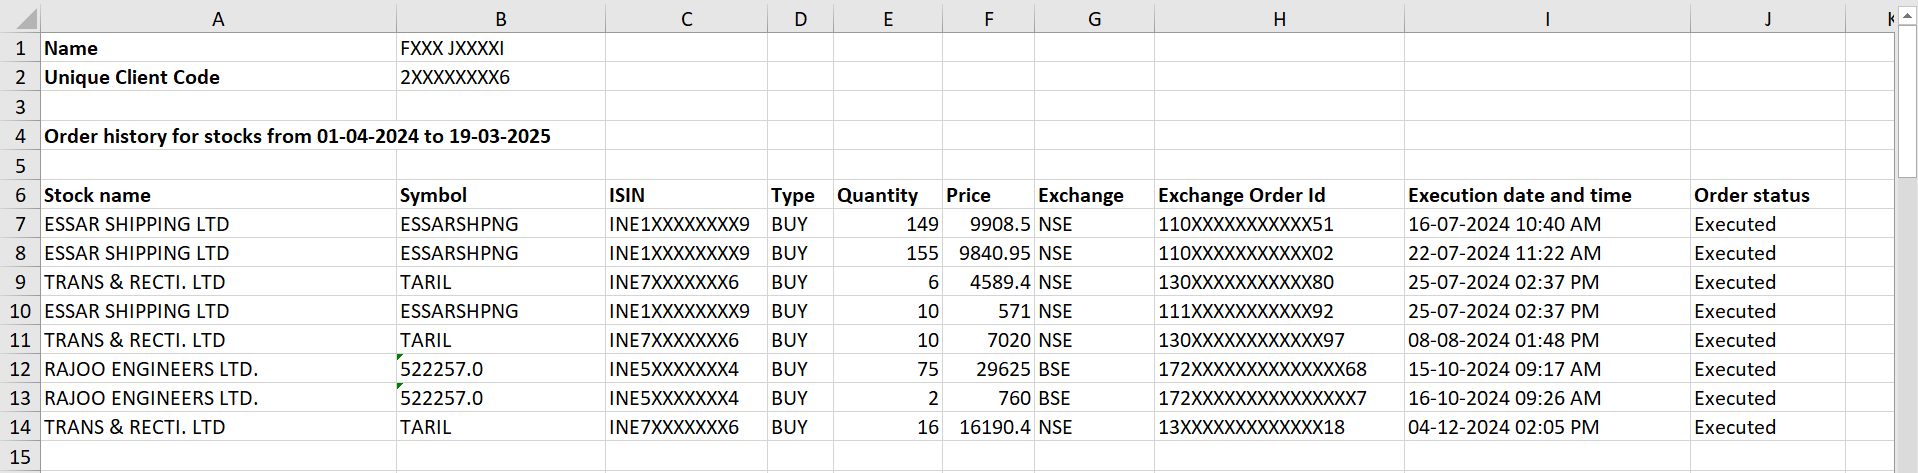Select row 6 header
The width and height of the screenshot is (1918, 473).
point(20,195)
